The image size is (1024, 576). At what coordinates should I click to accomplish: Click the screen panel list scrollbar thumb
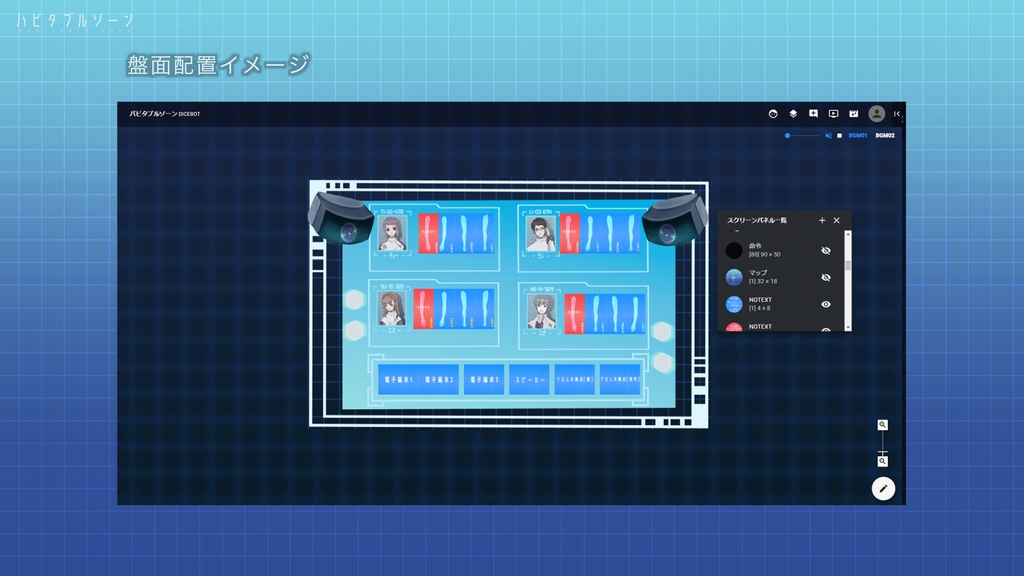(848, 265)
